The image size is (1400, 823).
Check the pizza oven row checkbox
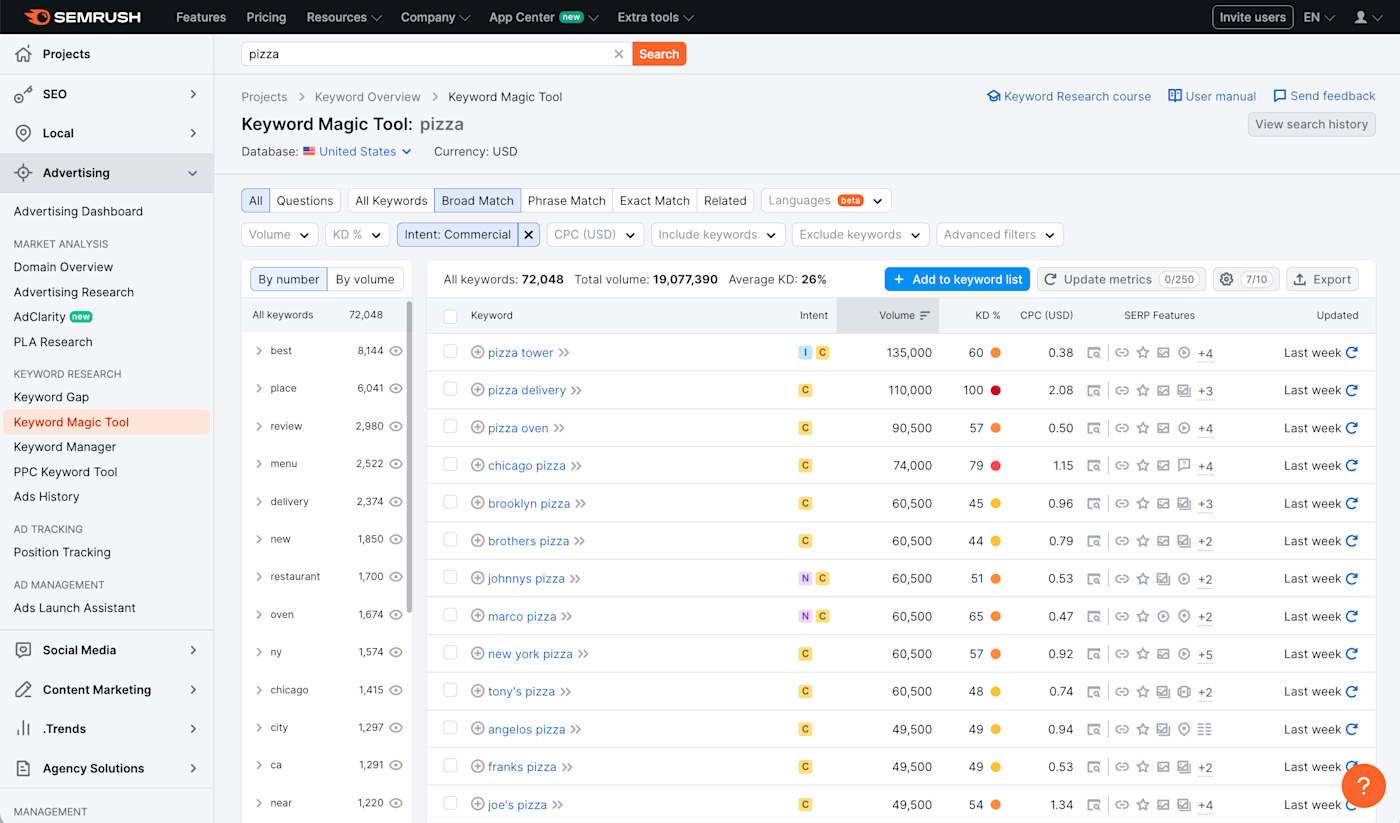450,427
